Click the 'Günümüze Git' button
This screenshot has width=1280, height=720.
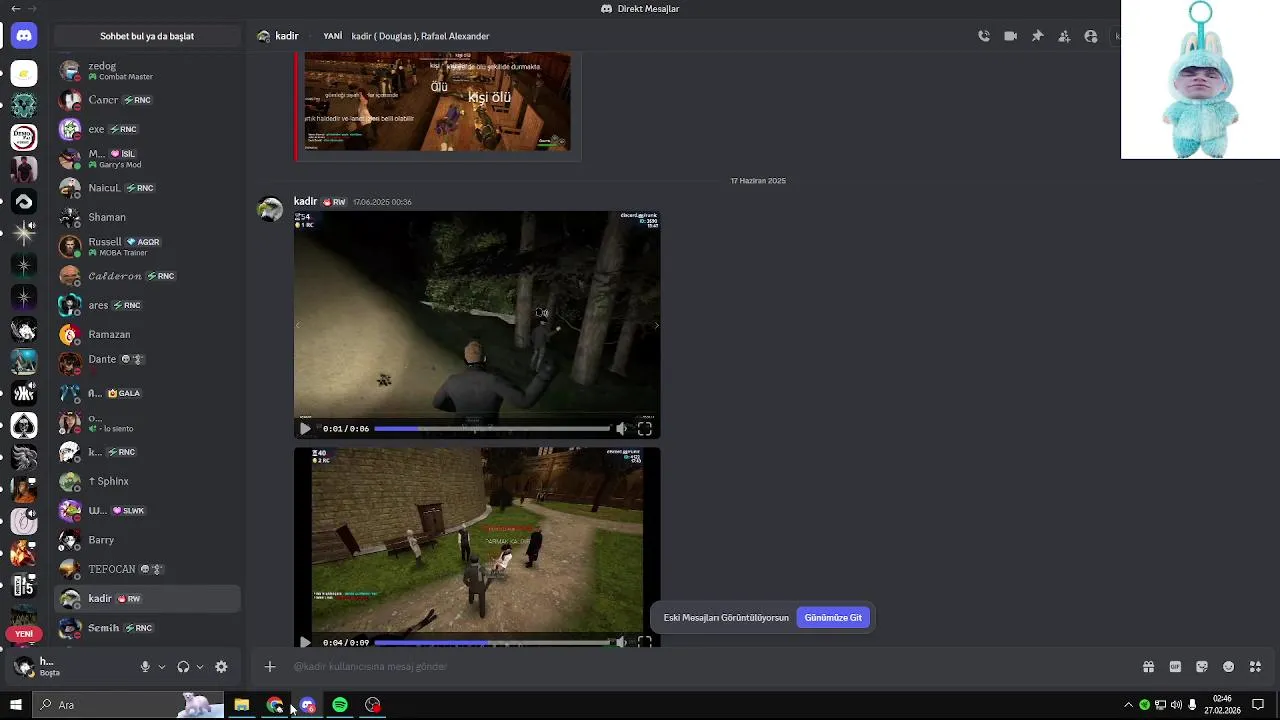click(833, 617)
